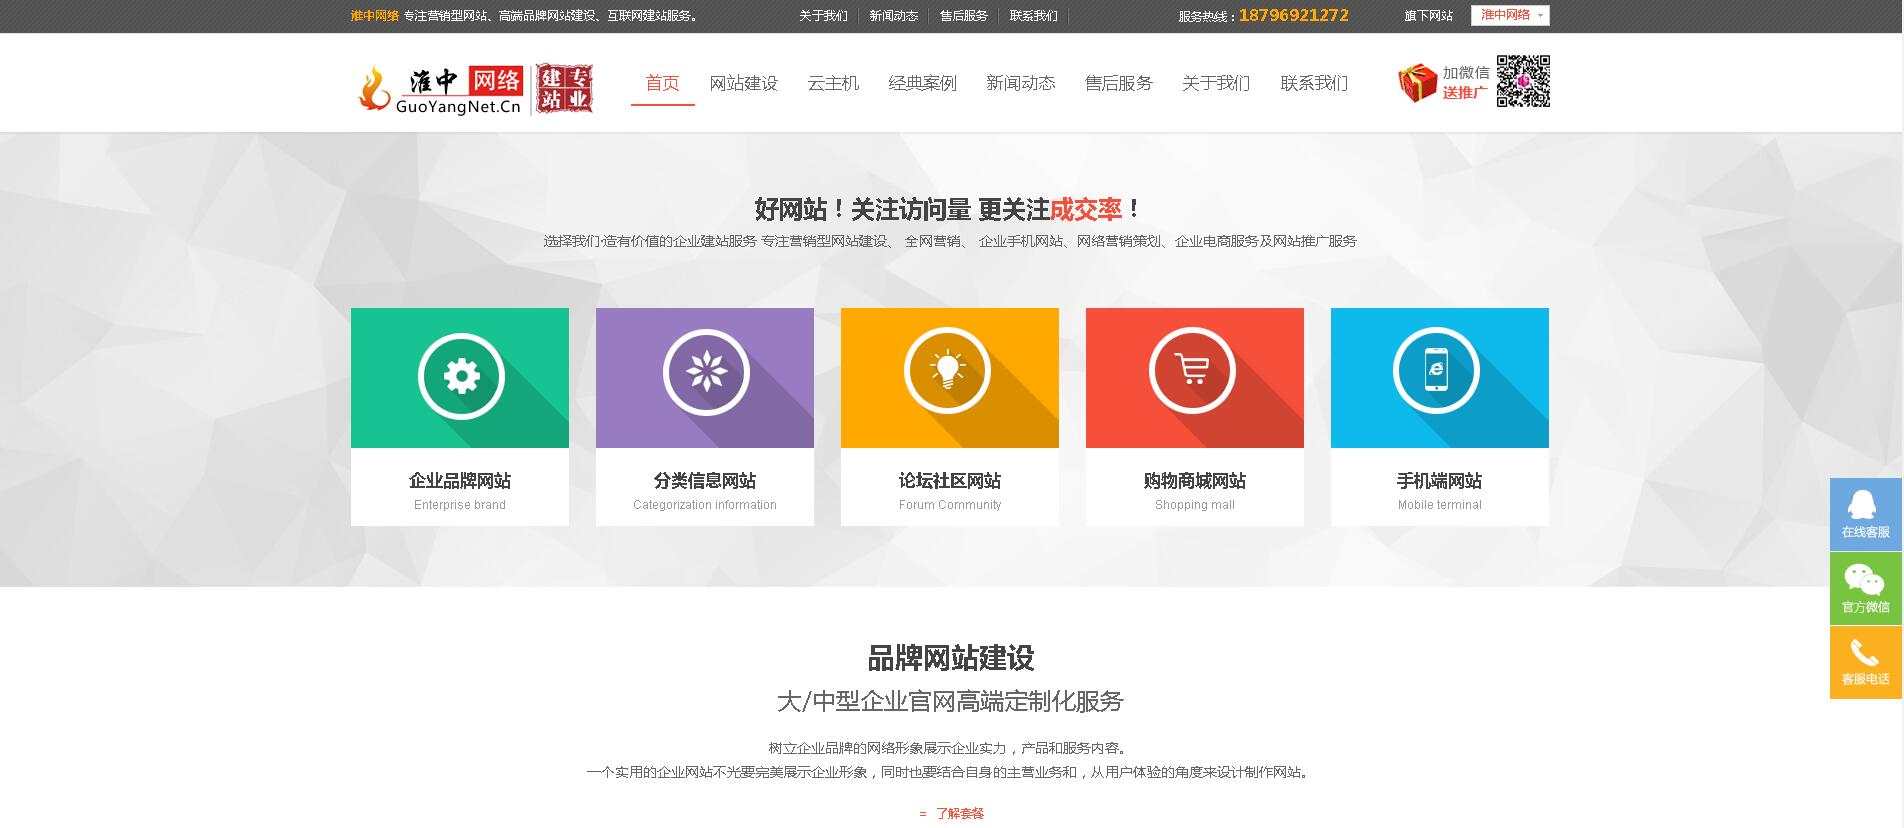Click the lightbulb icon for forum community
Image resolution: width=1904 pixels, height=828 pixels.
point(948,370)
